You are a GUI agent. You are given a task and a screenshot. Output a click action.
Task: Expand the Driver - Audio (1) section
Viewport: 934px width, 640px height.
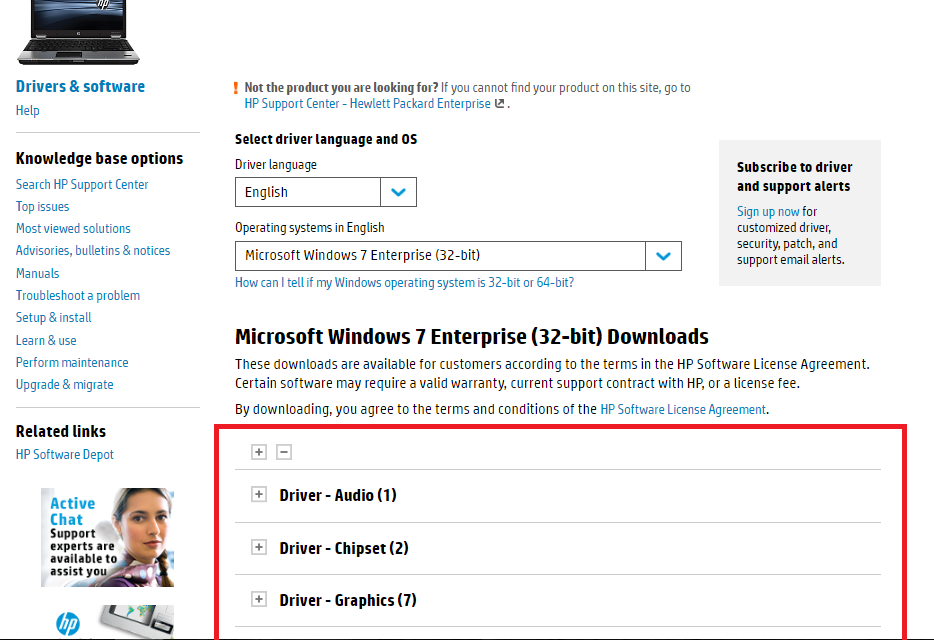click(259, 495)
